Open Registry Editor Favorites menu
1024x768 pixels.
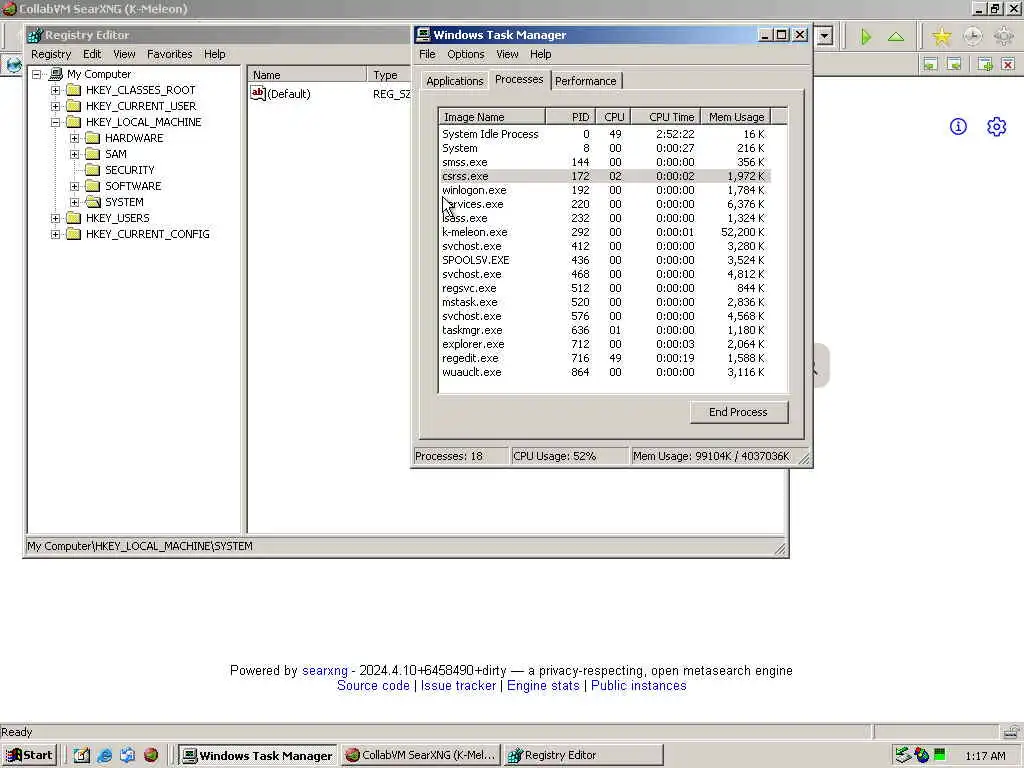pos(169,54)
